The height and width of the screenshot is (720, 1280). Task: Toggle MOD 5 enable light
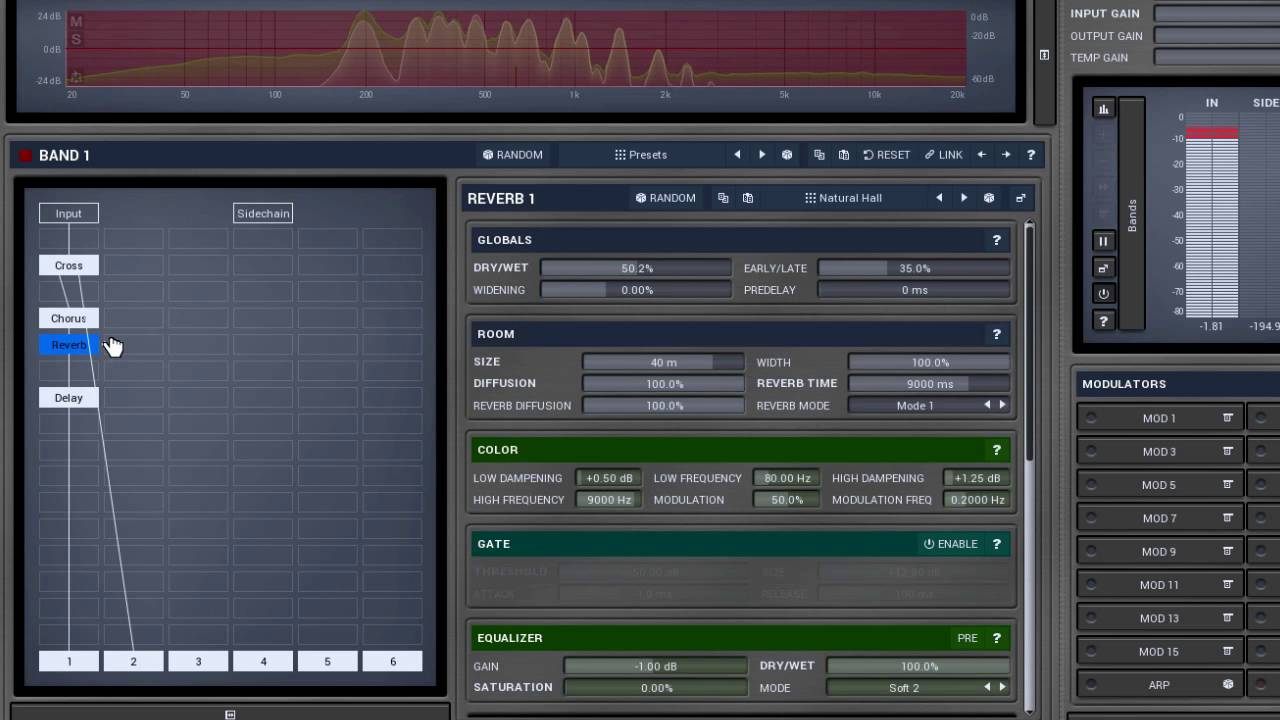[x=1091, y=485]
